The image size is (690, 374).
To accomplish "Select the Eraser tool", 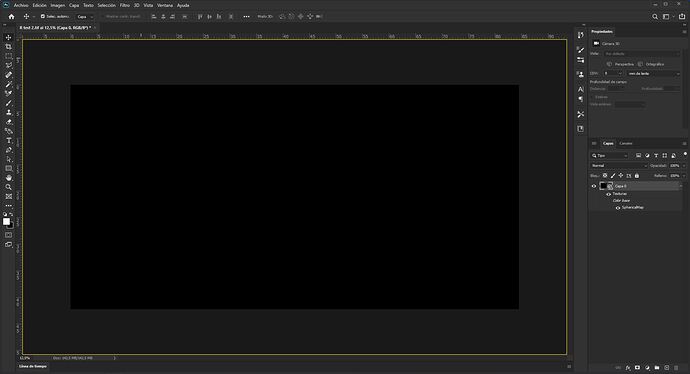I will coord(8,122).
